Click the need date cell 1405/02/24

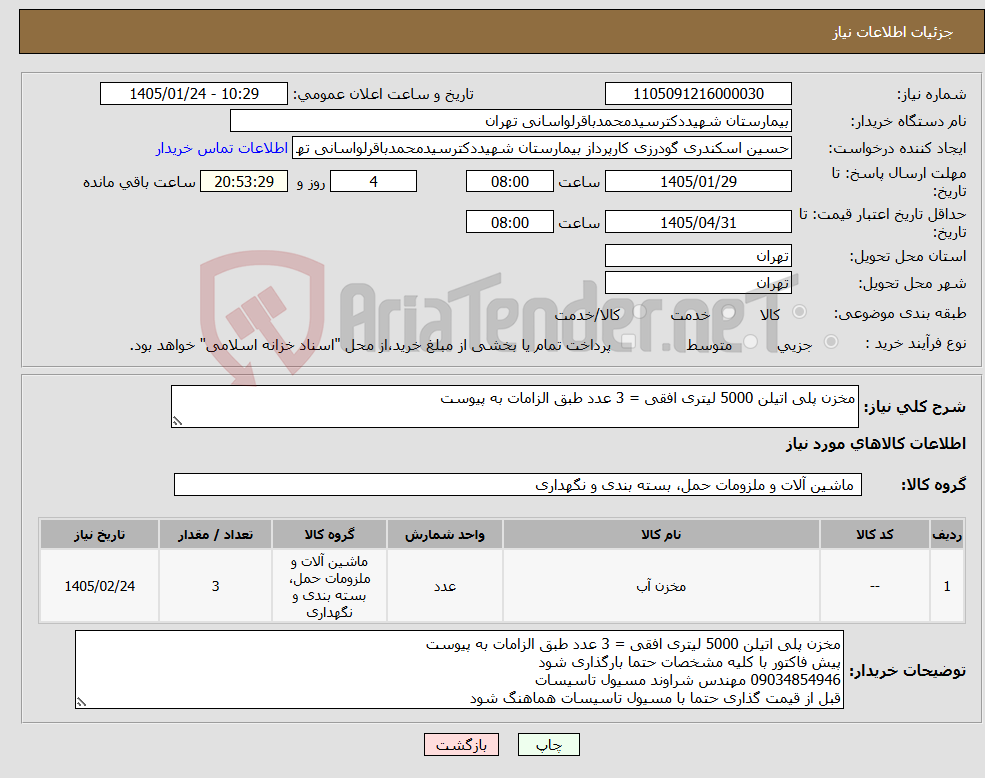99,586
